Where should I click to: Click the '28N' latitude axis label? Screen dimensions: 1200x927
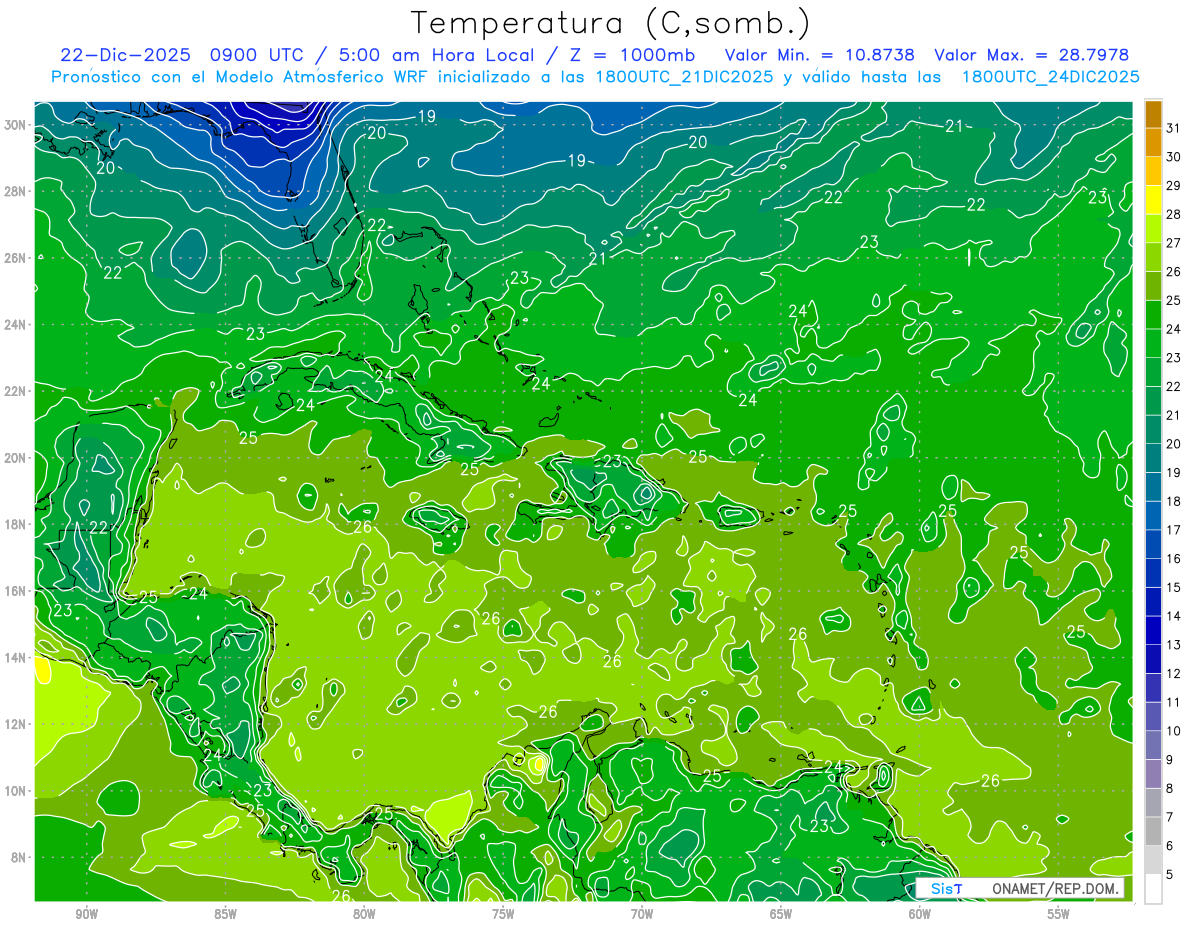point(16,191)
